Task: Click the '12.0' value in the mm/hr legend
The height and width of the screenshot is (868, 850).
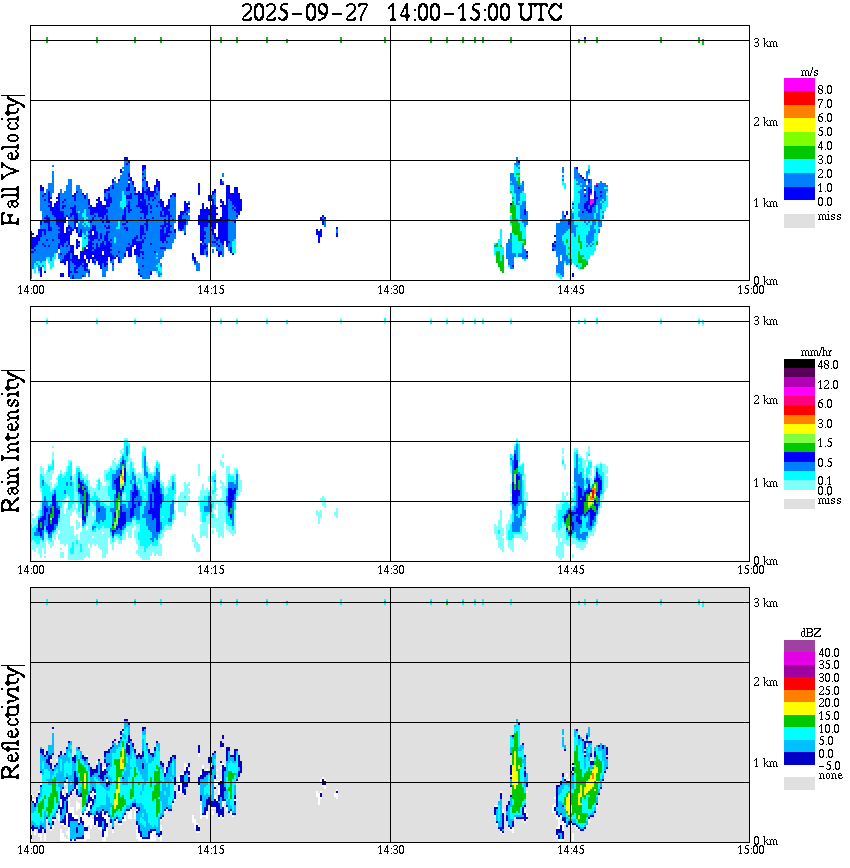Action: pyautogui.click(x=828, y=384)
